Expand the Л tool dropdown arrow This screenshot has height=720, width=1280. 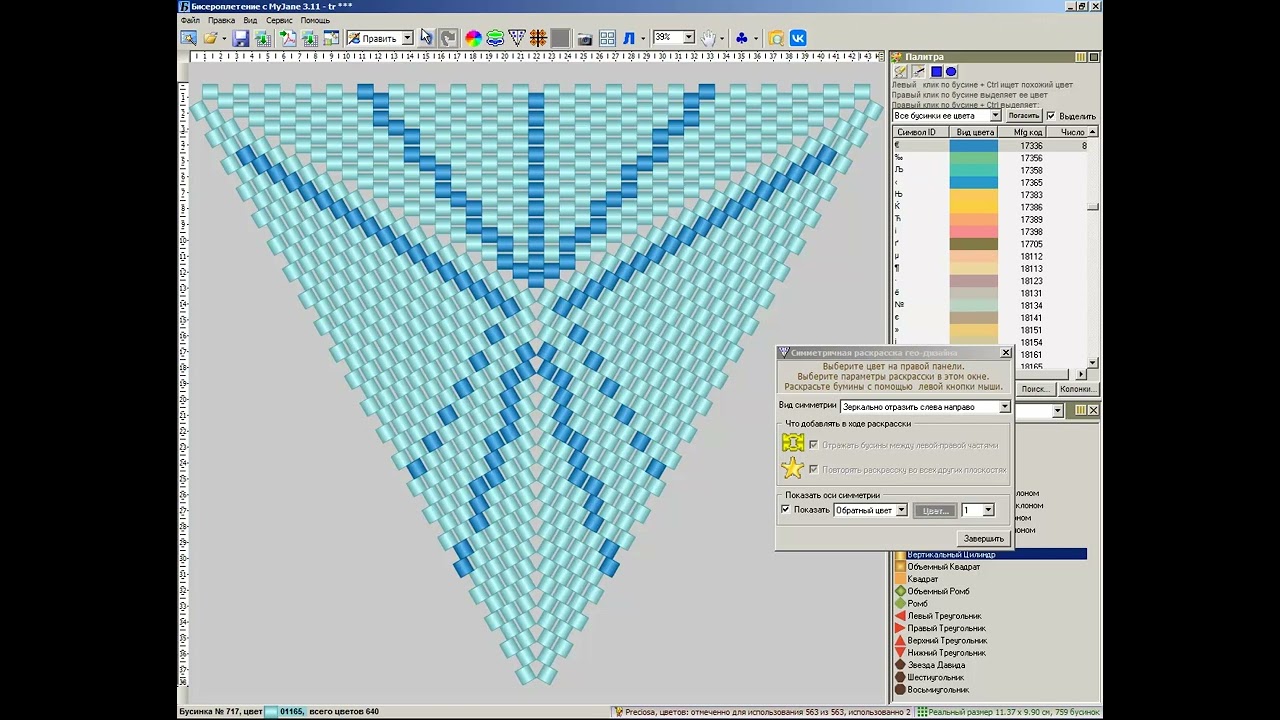coord(643,38)
